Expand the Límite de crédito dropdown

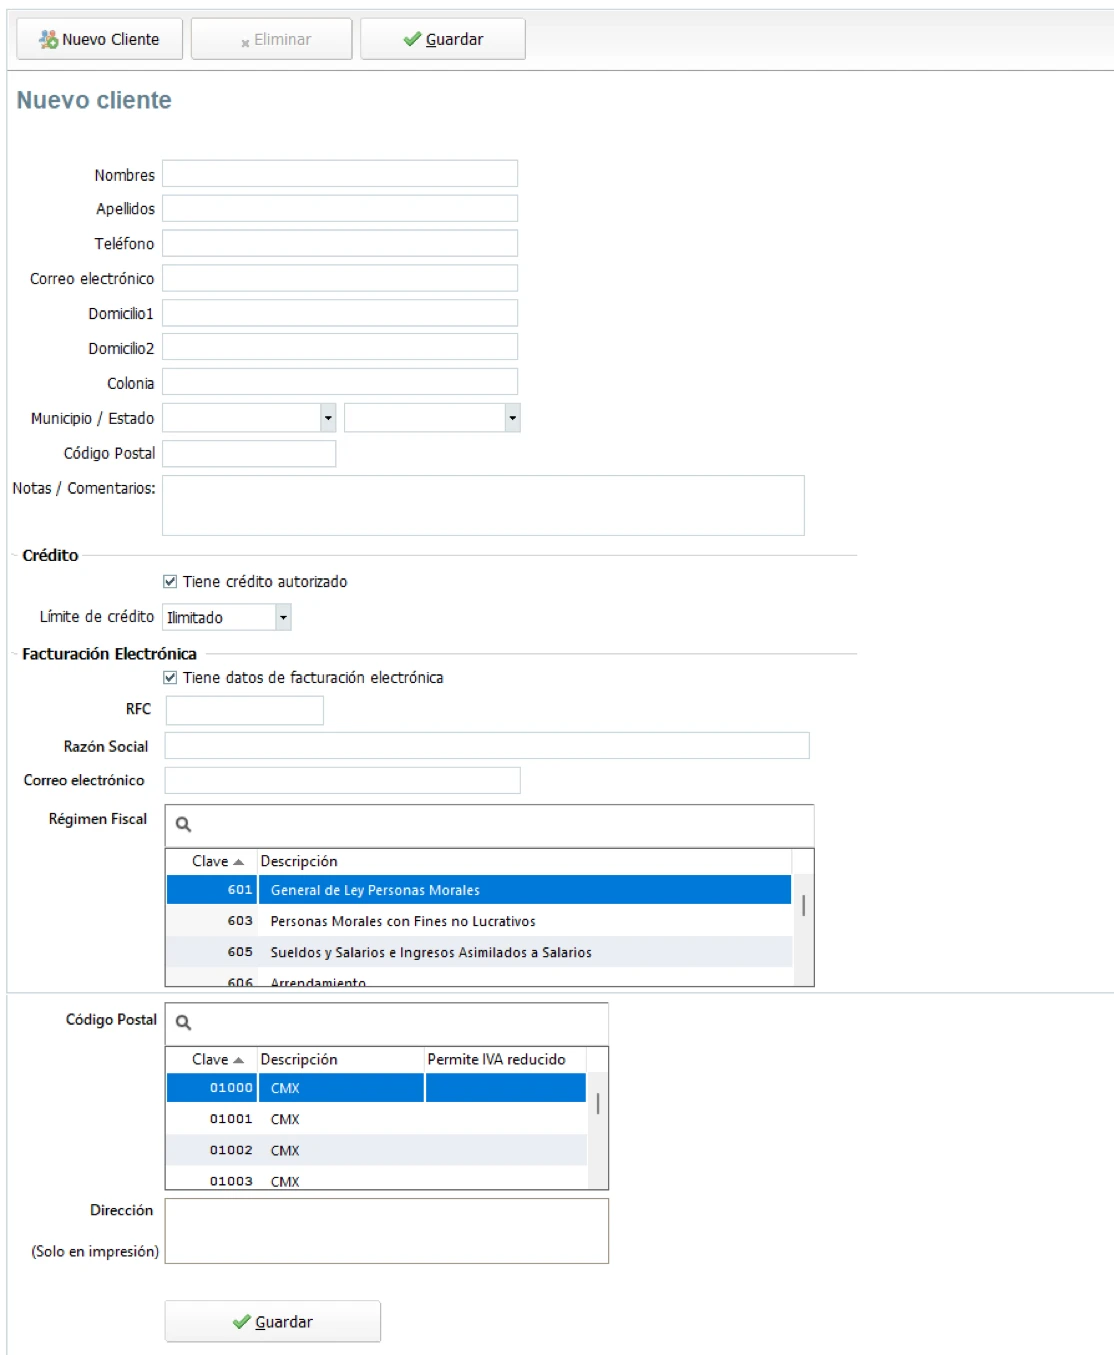pos(283,617)
